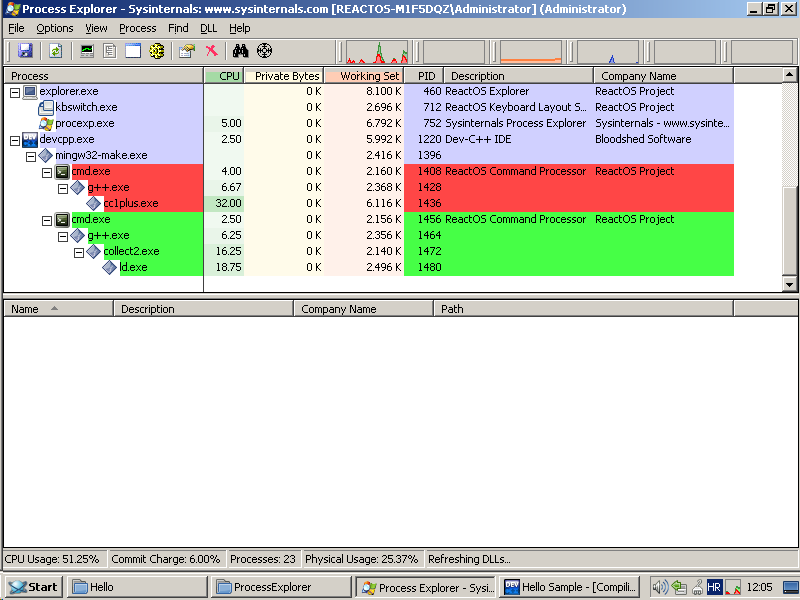Sort lower pane by Path column

(583, 309)
